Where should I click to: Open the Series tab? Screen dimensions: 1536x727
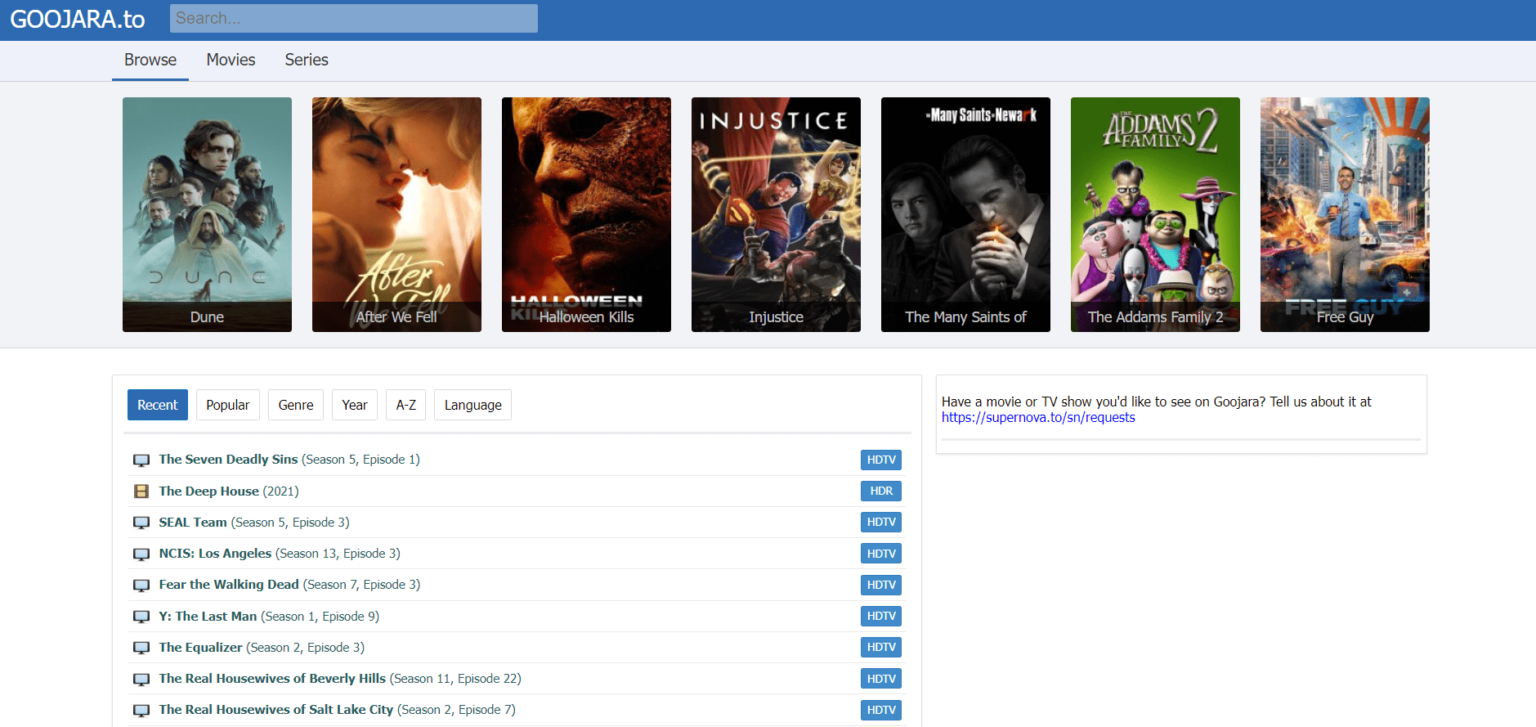click(307, 60)
